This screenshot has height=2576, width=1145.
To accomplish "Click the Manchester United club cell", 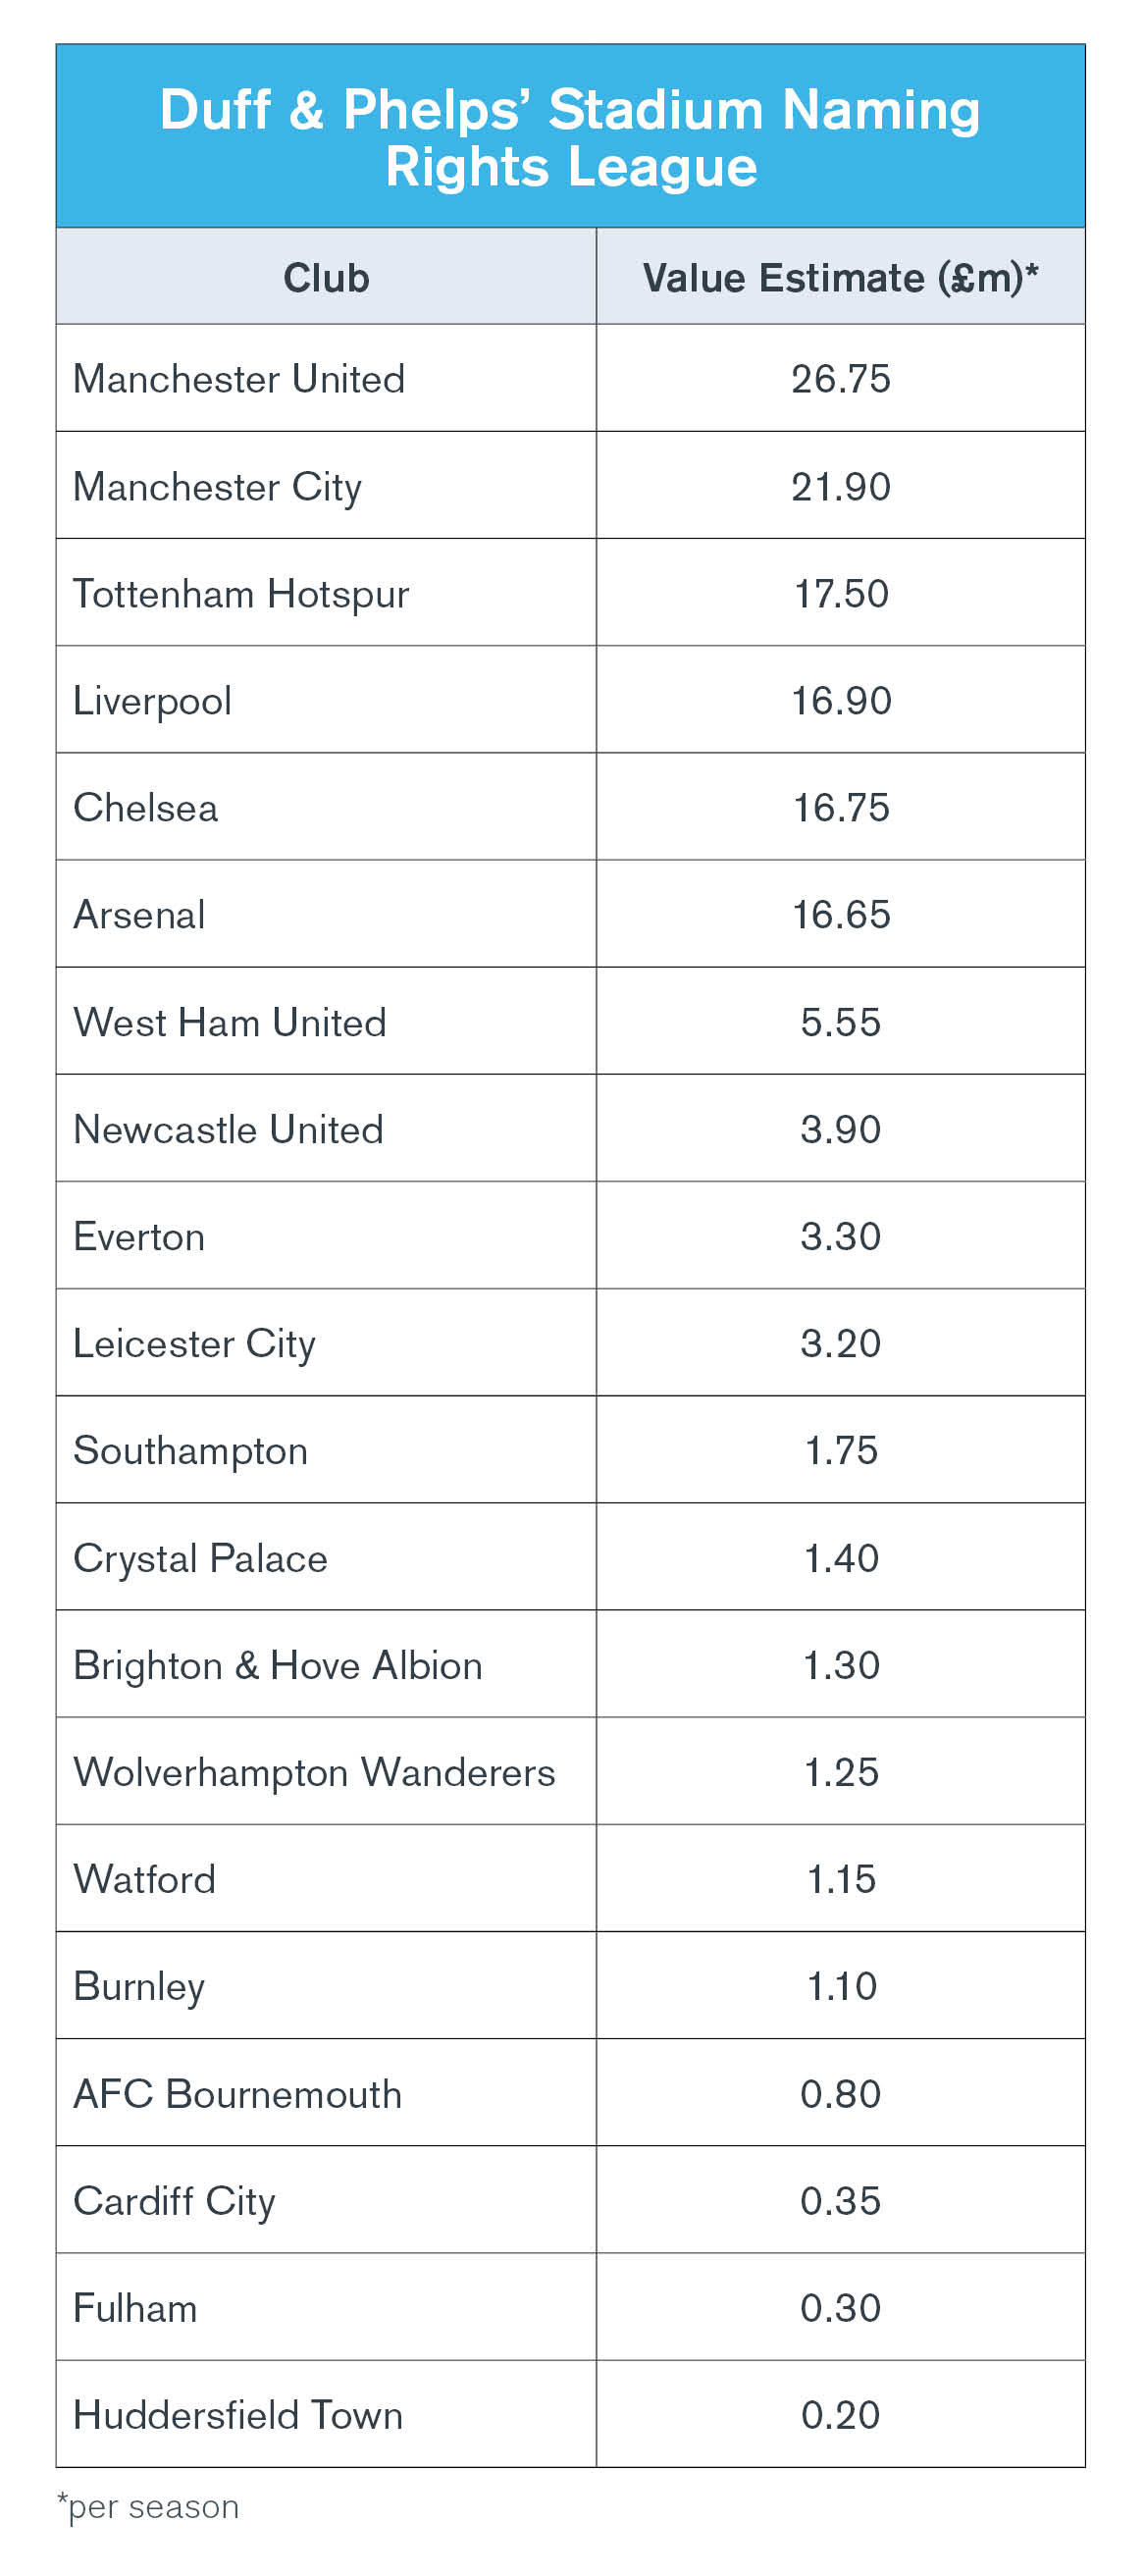I will tap(326, 379).
